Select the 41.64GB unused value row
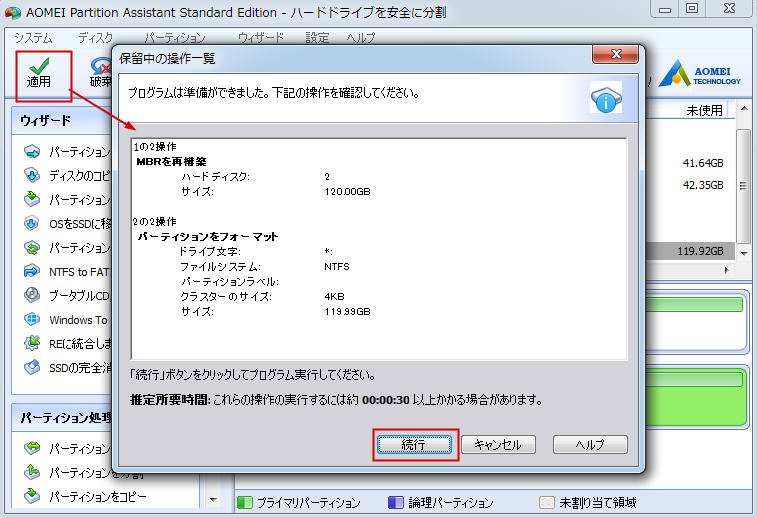 703,163
